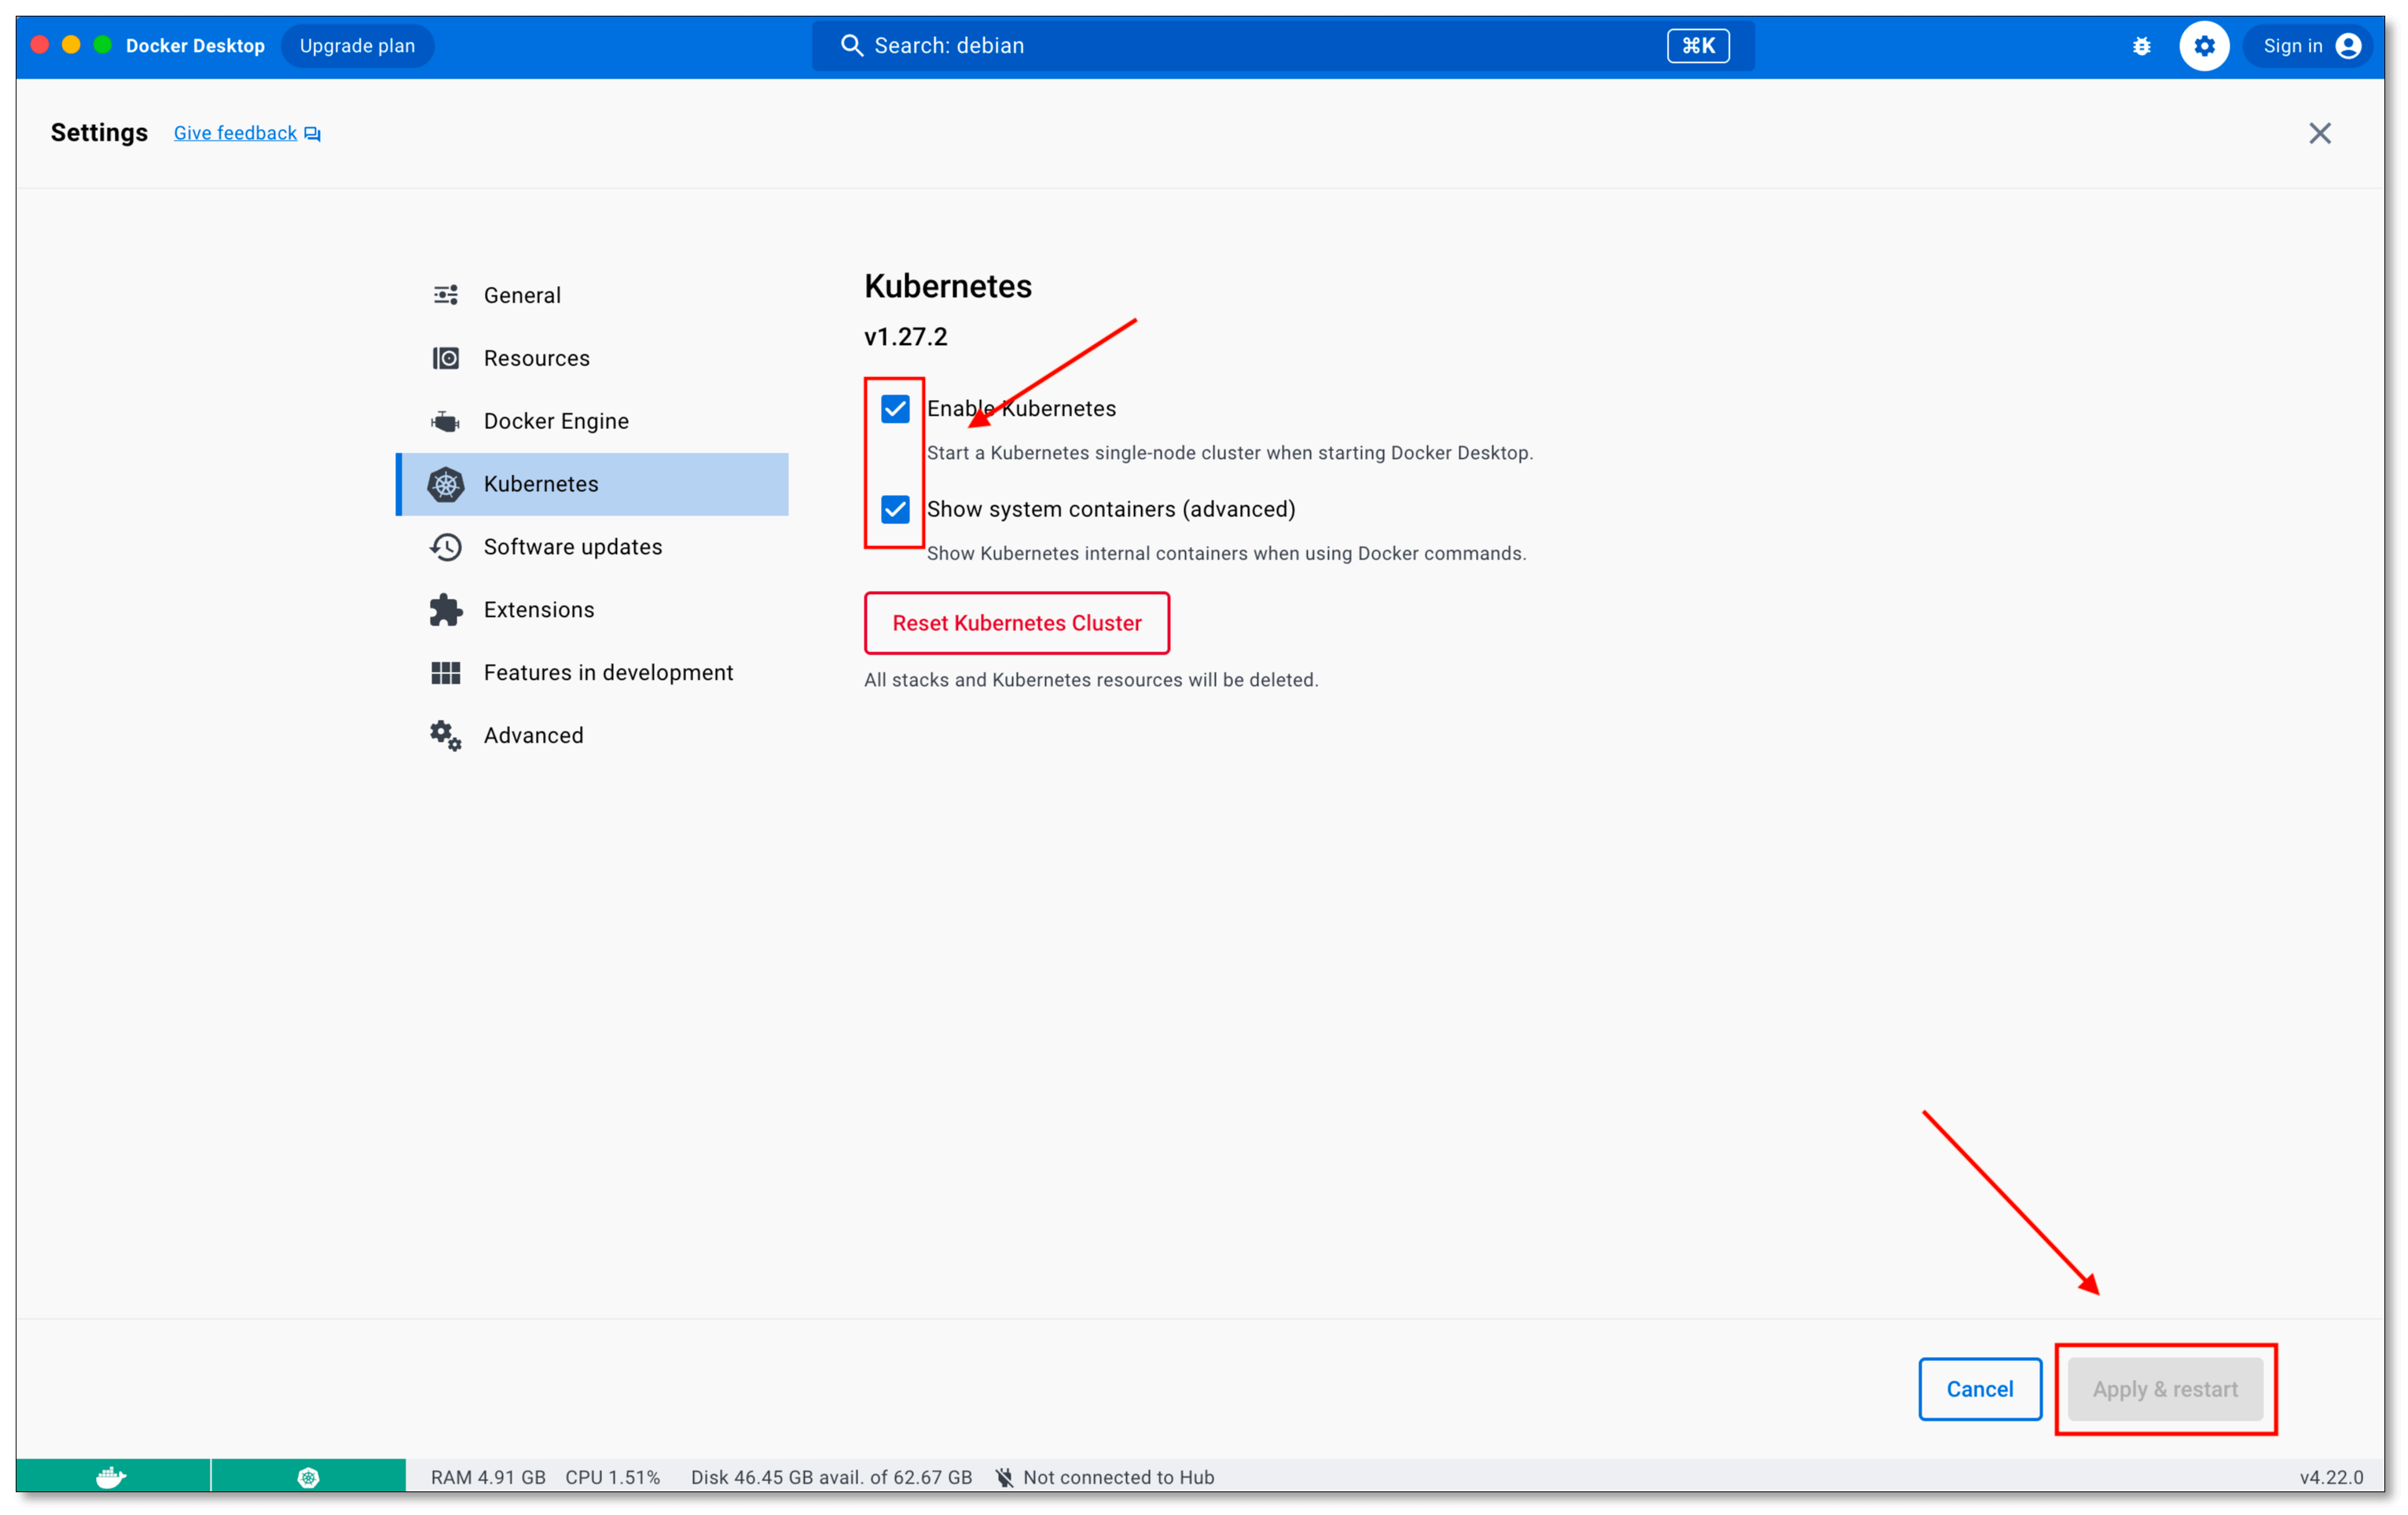Click the Apply & restart button
Image resolution: width=2408 pixels, height=1515 pixels.
(2164, 1389)
